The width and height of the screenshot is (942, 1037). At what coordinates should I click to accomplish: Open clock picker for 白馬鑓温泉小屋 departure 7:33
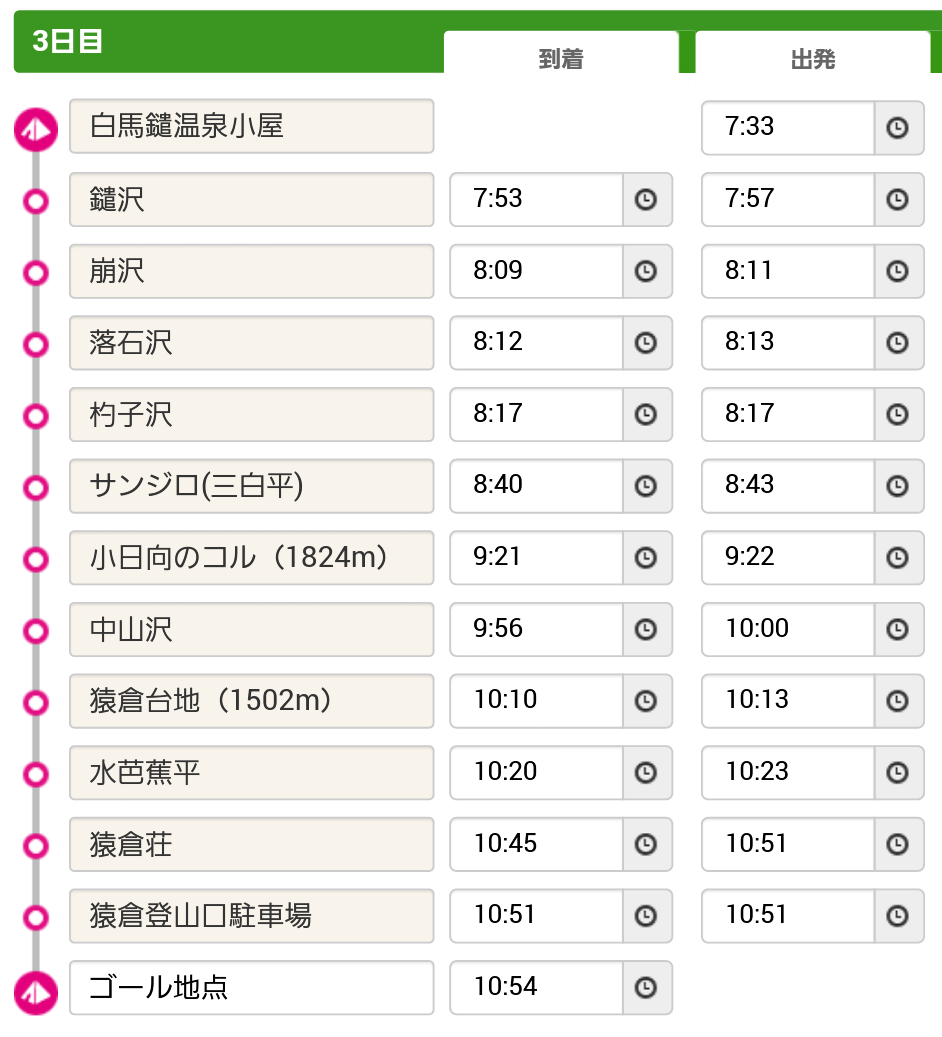point(898,128)
